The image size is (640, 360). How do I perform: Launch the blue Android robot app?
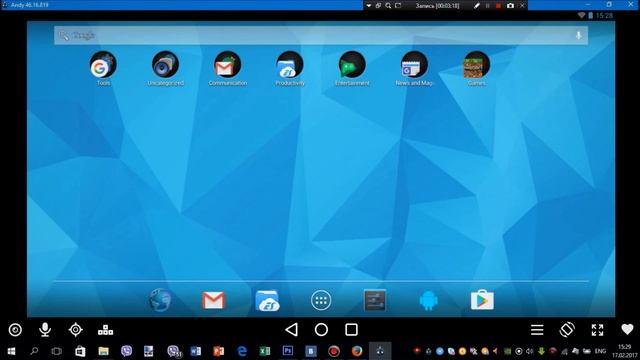pyautogui.click(x=428, y=301)
